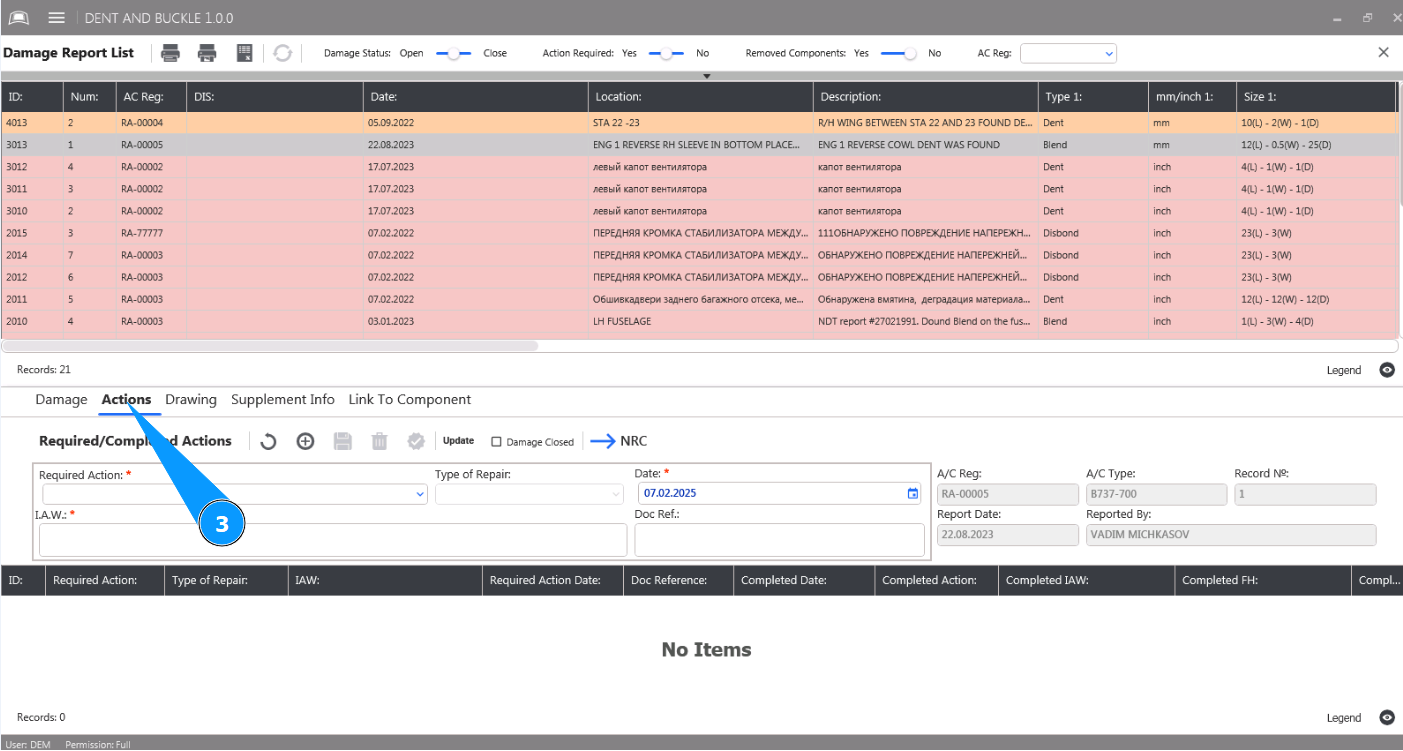
Task: Click the I.A.W. text input field
Action: point(333,540)
